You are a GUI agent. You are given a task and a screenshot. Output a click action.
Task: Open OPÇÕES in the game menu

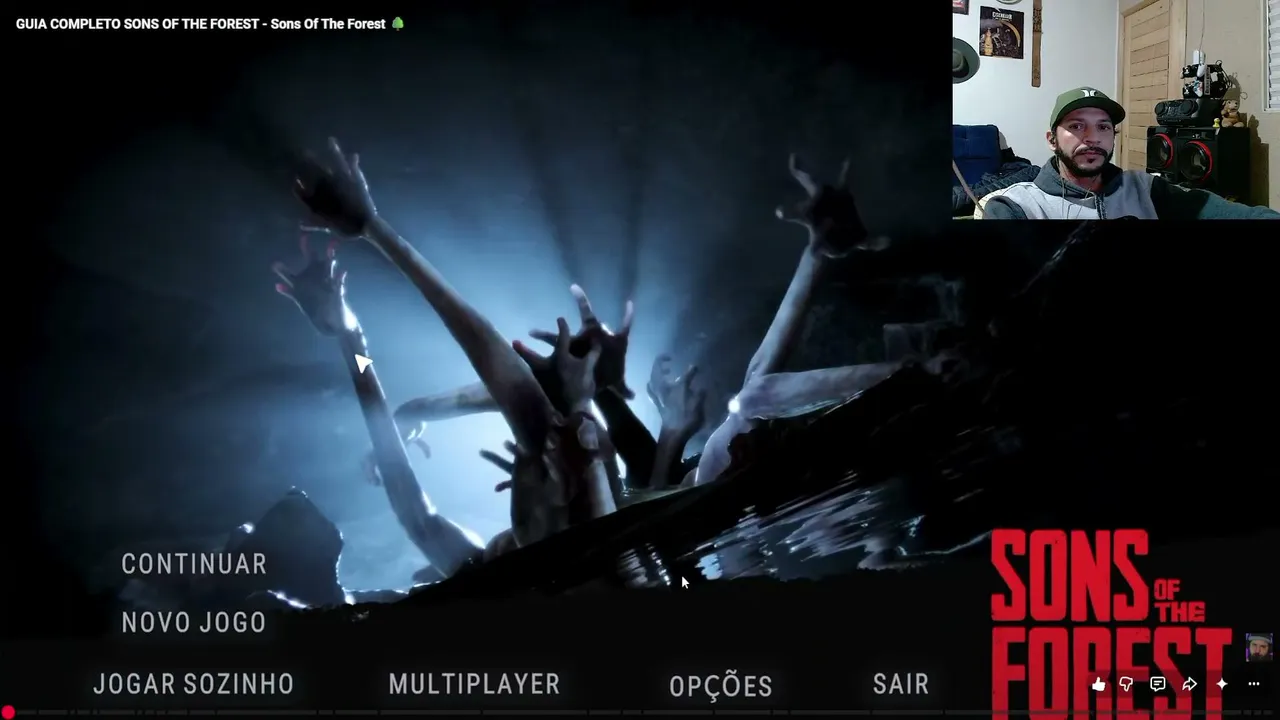click(x=721, y=685)
